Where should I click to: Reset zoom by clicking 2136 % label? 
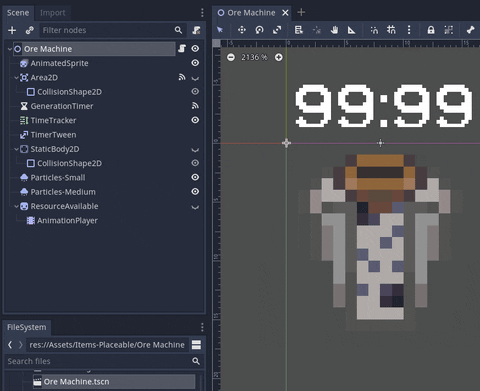(x=254, y=57)
